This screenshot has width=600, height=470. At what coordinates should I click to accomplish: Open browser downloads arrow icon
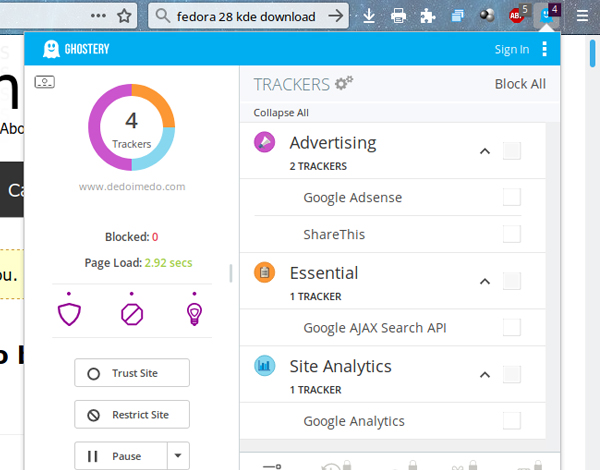point(369,16)
